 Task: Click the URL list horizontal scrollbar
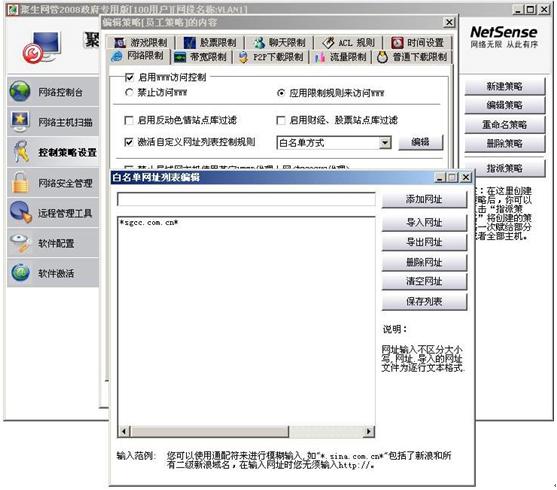(246, 431)
